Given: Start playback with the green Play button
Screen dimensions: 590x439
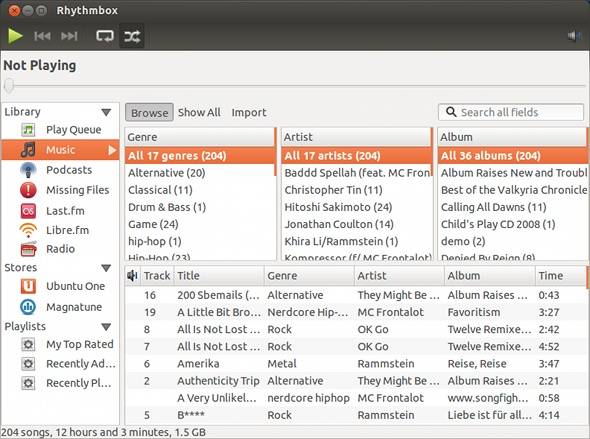Looking at the screenshot, I should [x=15, y=36].
